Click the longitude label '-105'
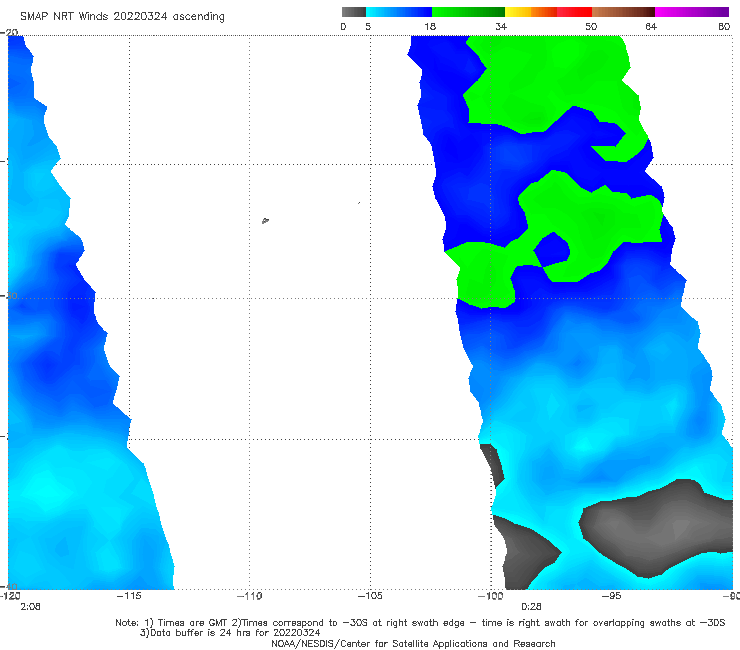 pos(370,596)
